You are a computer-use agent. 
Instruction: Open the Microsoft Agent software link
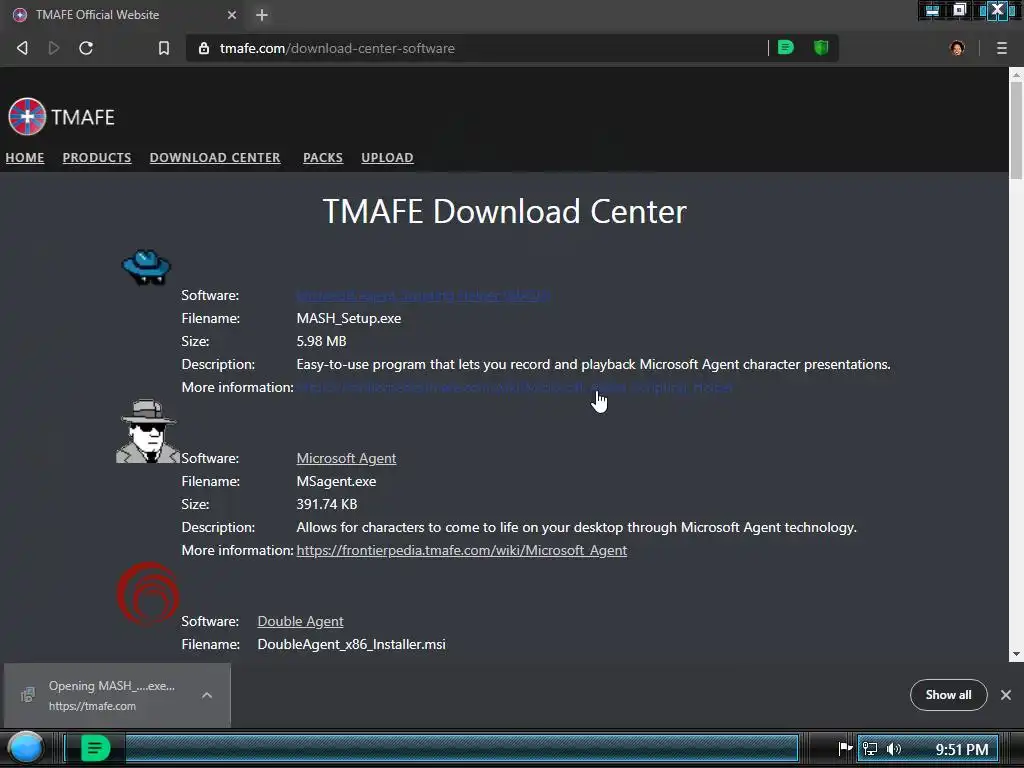point(346,458)
